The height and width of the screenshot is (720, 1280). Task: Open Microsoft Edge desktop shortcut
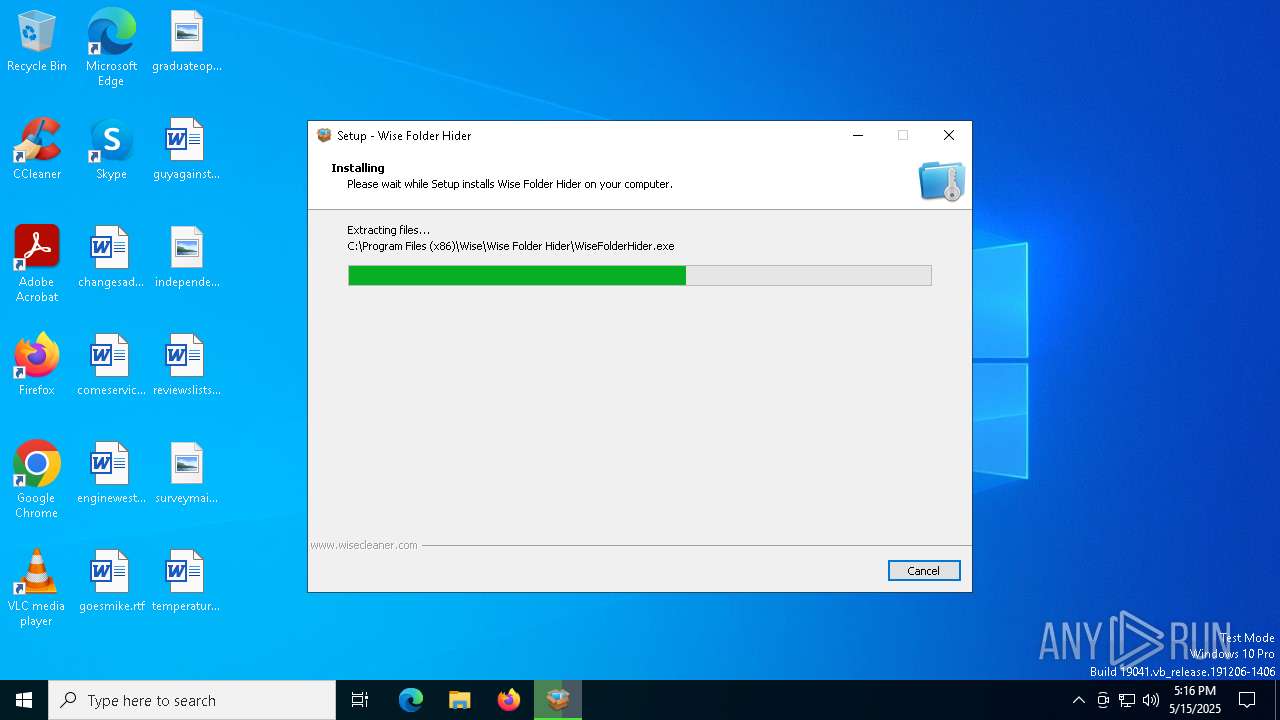[111, 48]
